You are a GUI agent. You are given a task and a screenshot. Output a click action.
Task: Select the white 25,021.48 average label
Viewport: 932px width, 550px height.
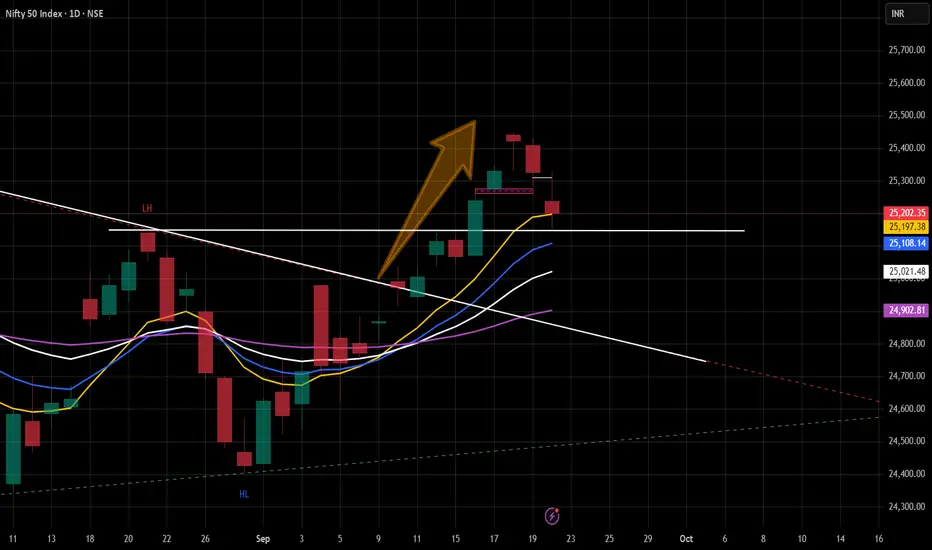click(906, 272)
